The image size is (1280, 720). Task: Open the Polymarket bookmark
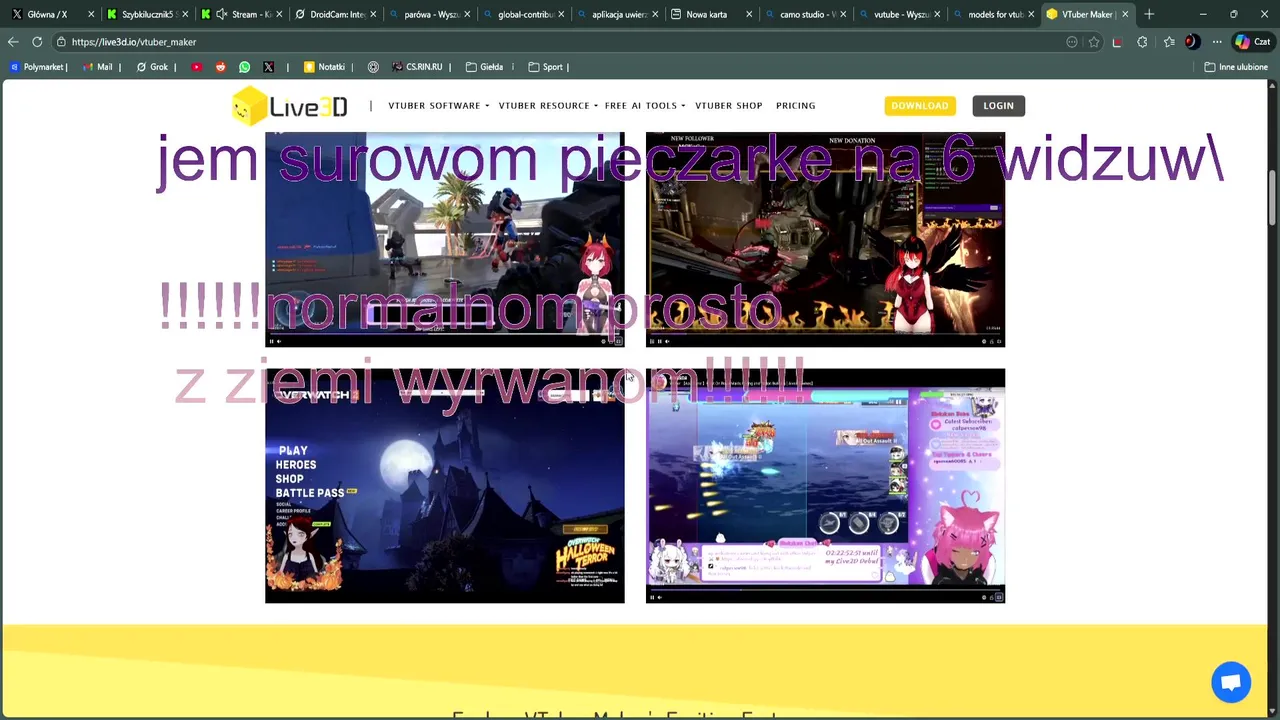coord(38,67)
